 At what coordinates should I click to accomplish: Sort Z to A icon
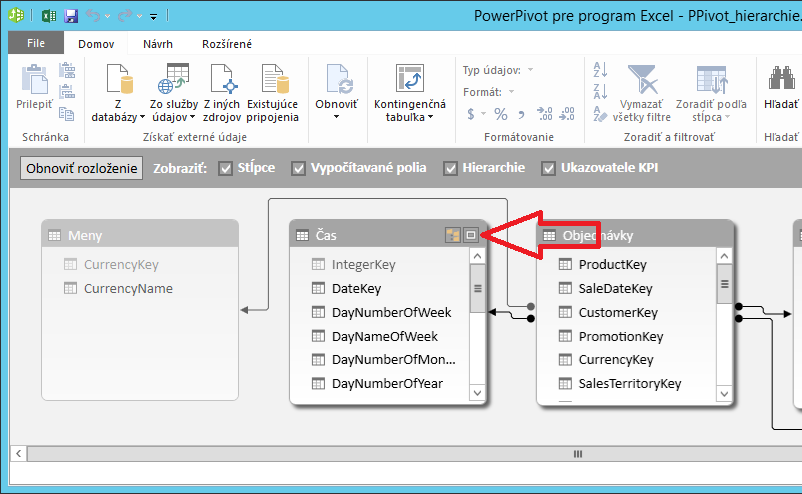tap(600, 92)
